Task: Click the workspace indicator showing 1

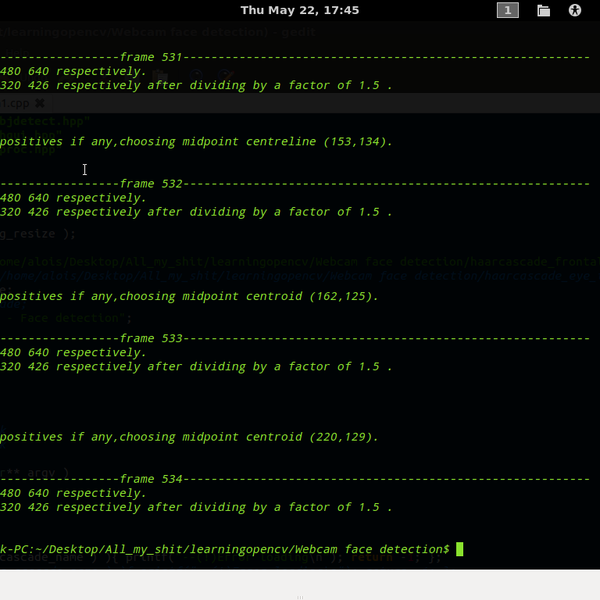Action: [x=508, y=11]
